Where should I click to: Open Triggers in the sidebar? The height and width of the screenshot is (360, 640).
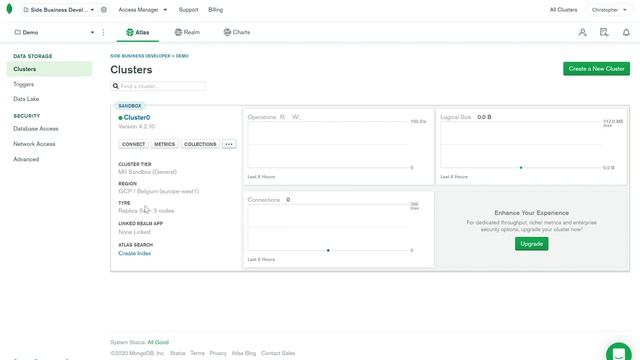click(24, 84)
